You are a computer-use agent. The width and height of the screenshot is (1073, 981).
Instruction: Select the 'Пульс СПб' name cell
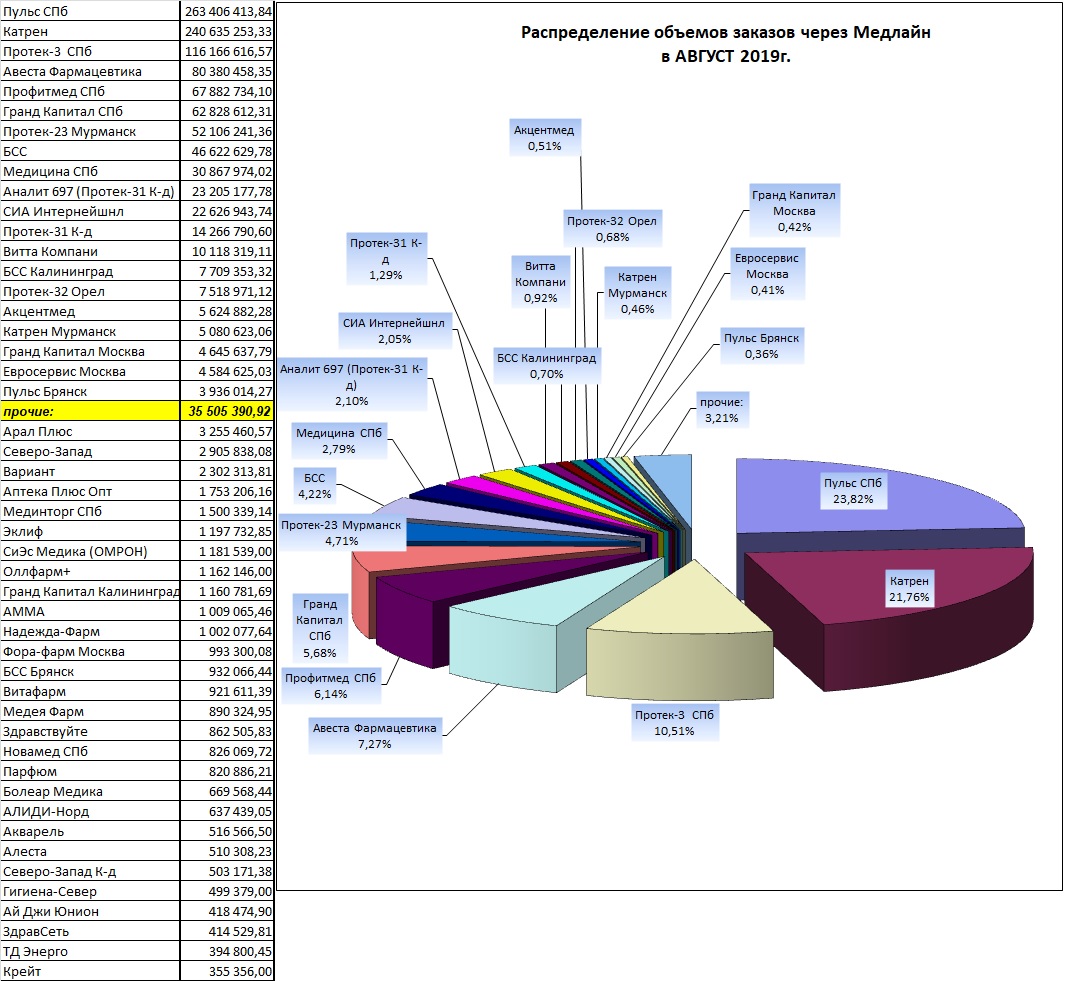pos(90,11)
